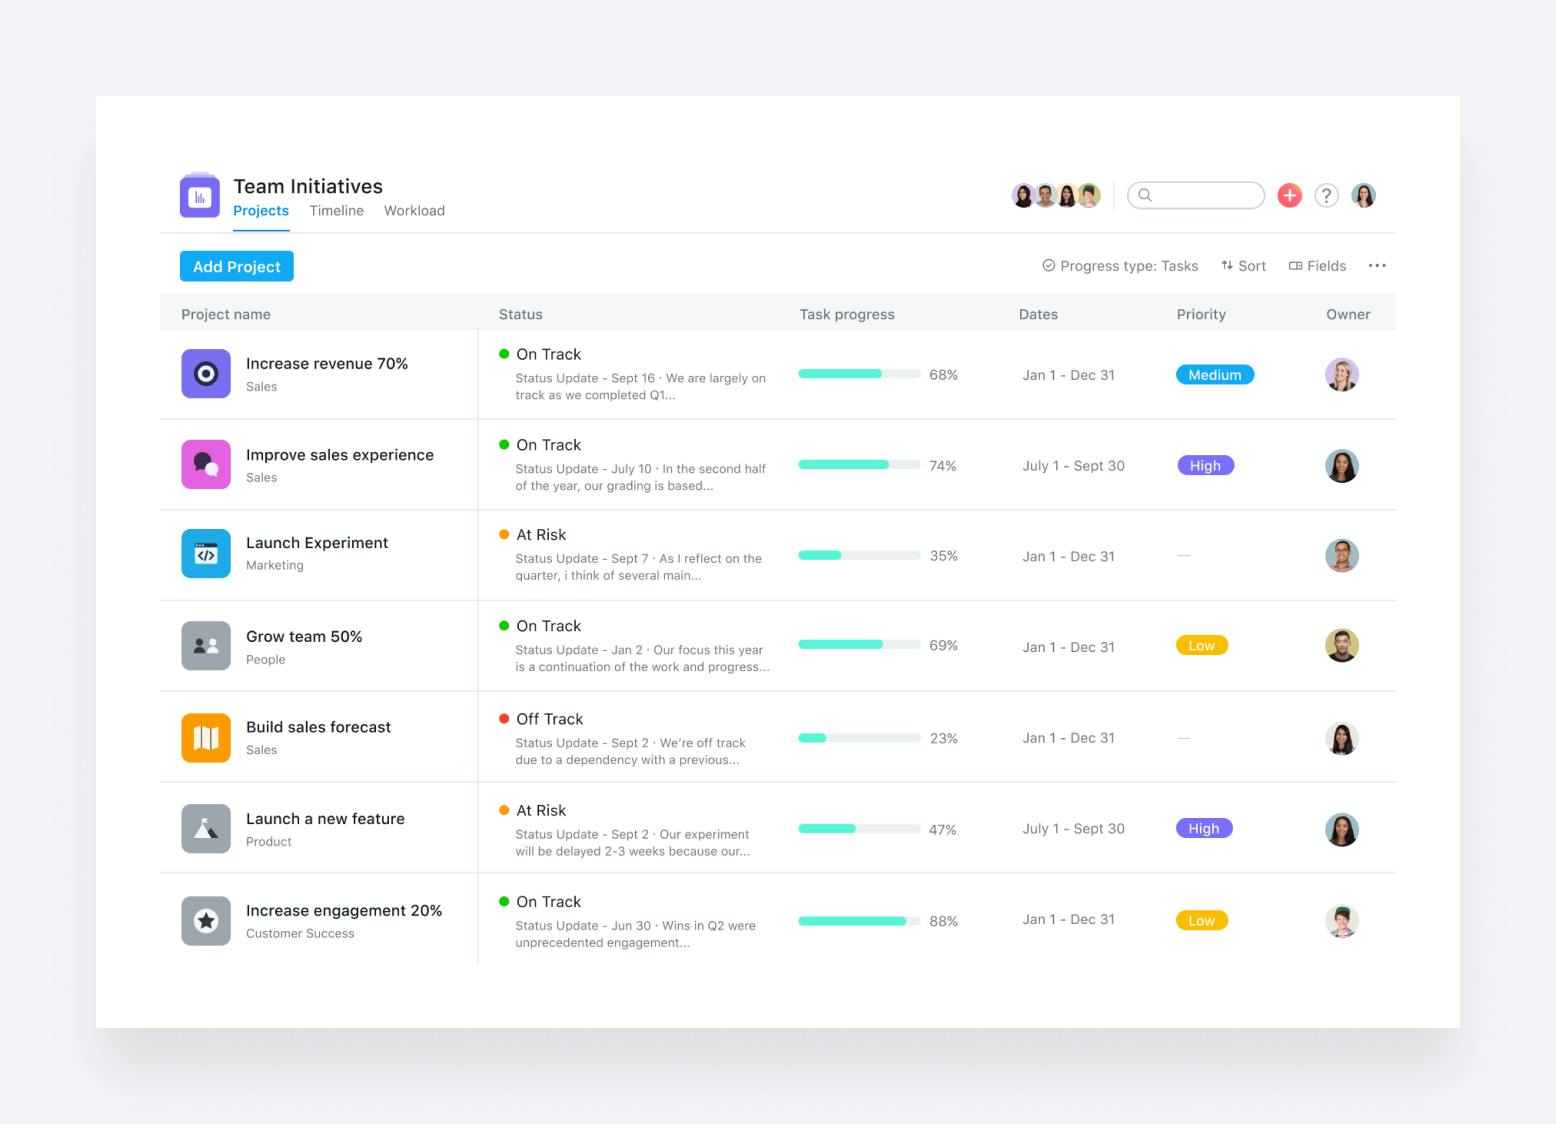Open the Build sales forecast map icon

click(206, 738)
